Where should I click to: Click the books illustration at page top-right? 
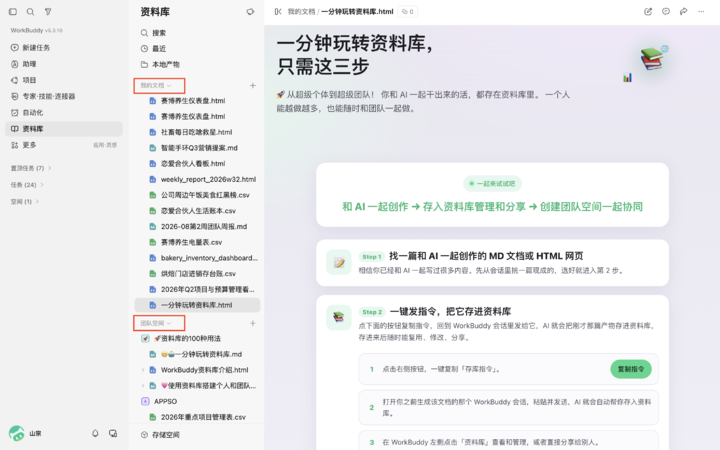652,59
